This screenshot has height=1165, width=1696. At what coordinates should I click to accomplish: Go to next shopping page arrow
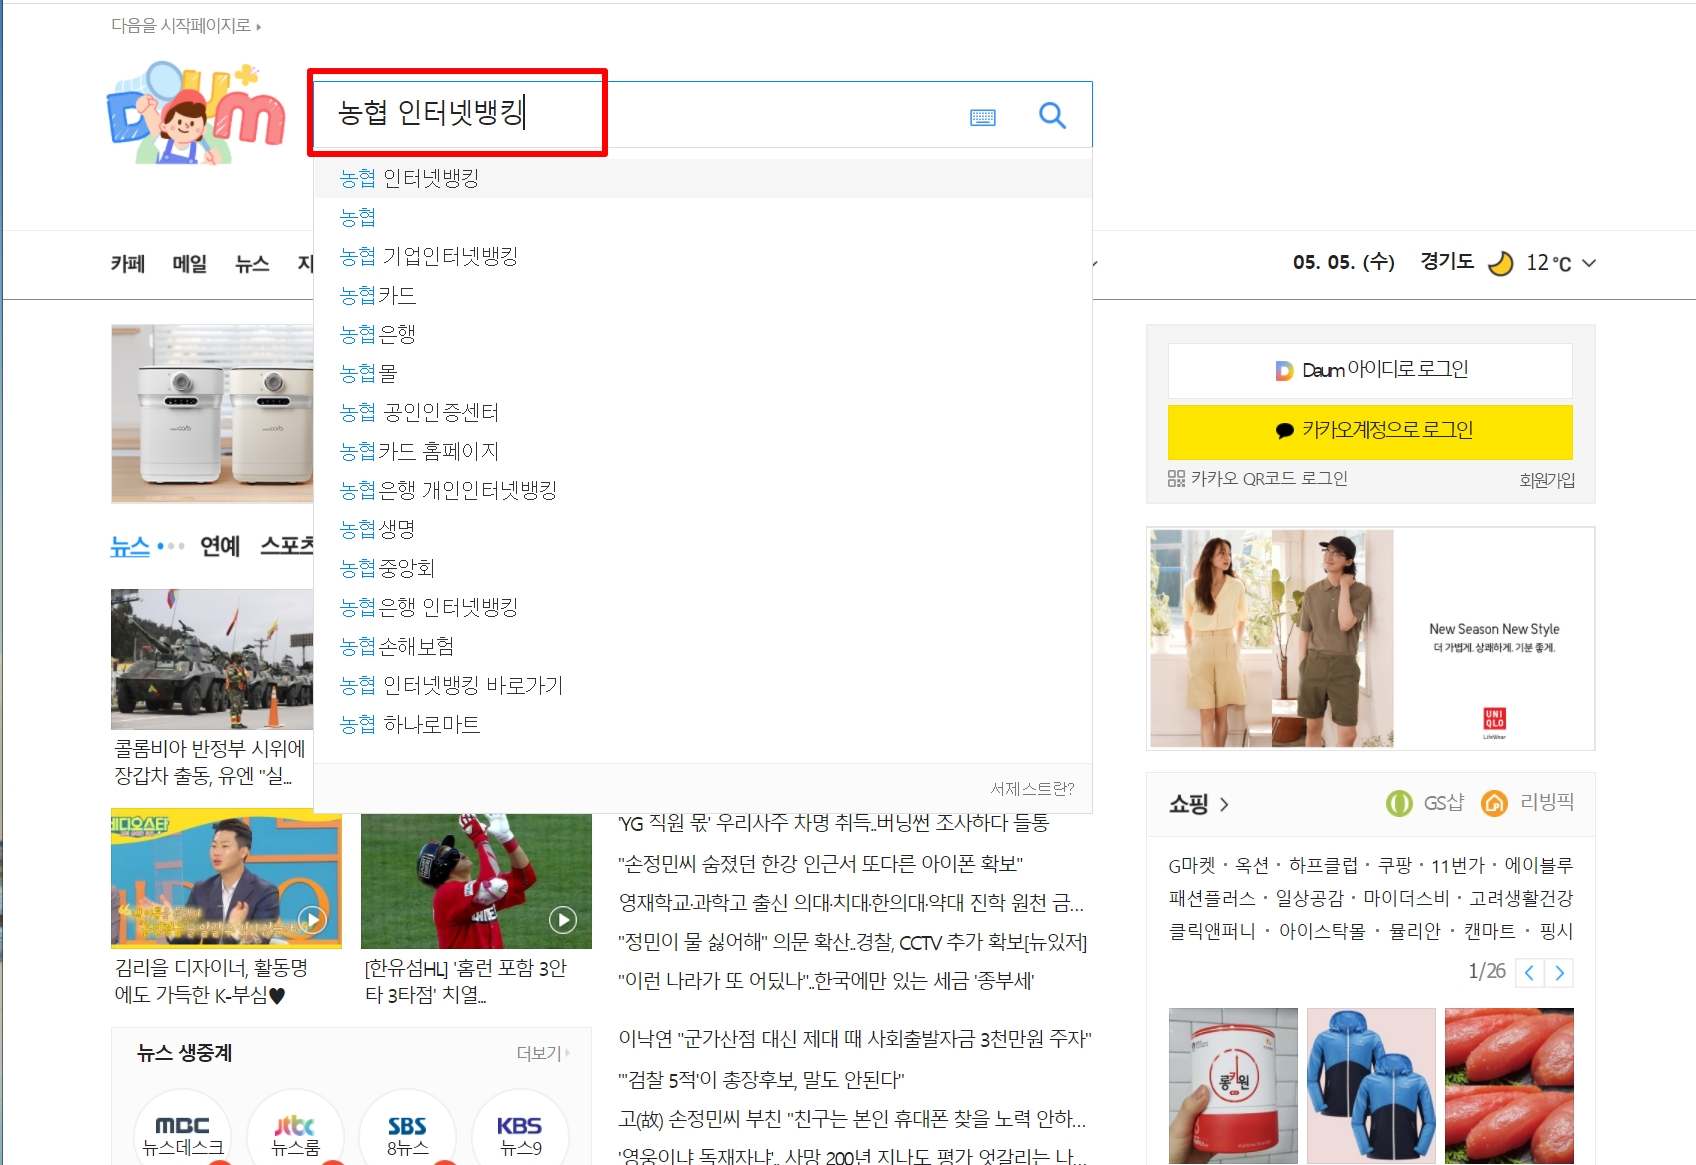pos(1559,972)
